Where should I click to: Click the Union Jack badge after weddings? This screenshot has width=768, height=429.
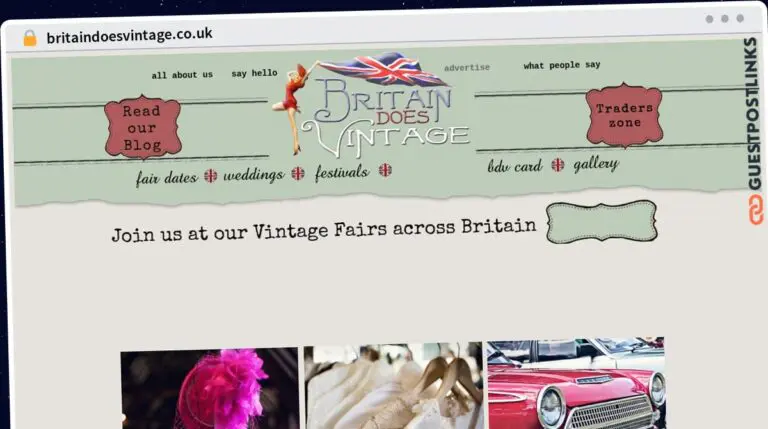298,173
